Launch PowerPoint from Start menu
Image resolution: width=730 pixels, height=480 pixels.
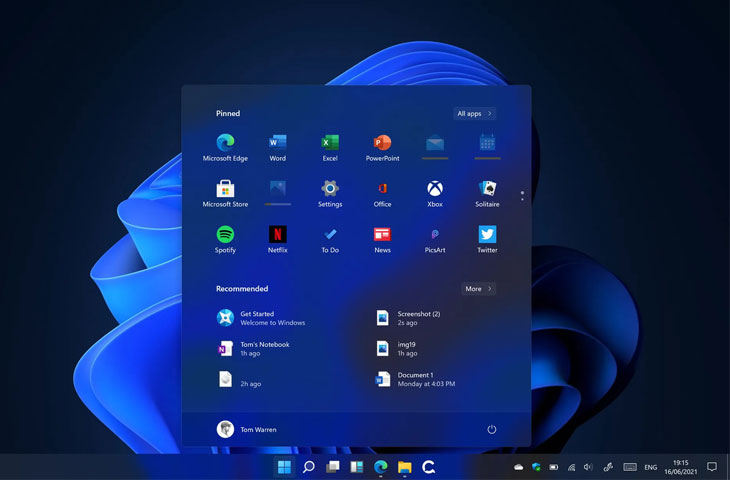tap(382, 143)
